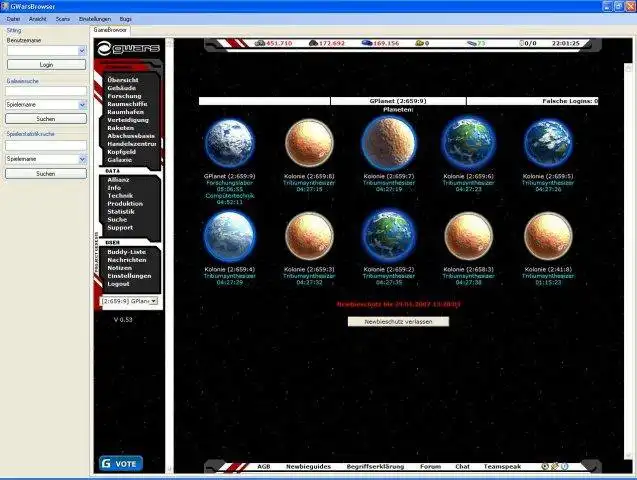Open the Forschung sidebar link
The width and height of the screenshot is (637, 480).
124,96
